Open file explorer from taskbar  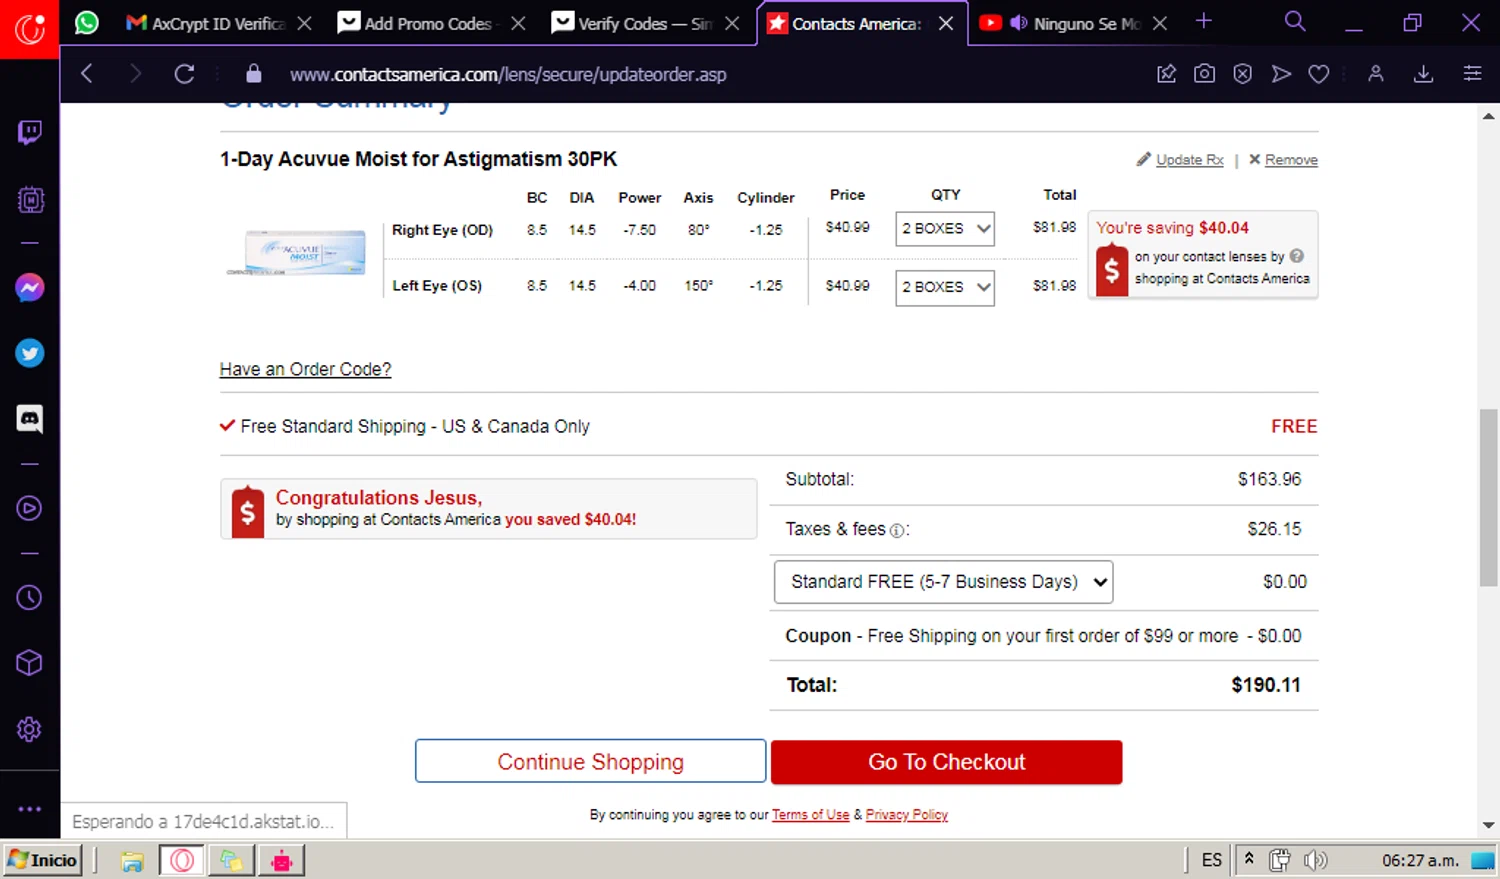tap(132, 861)
